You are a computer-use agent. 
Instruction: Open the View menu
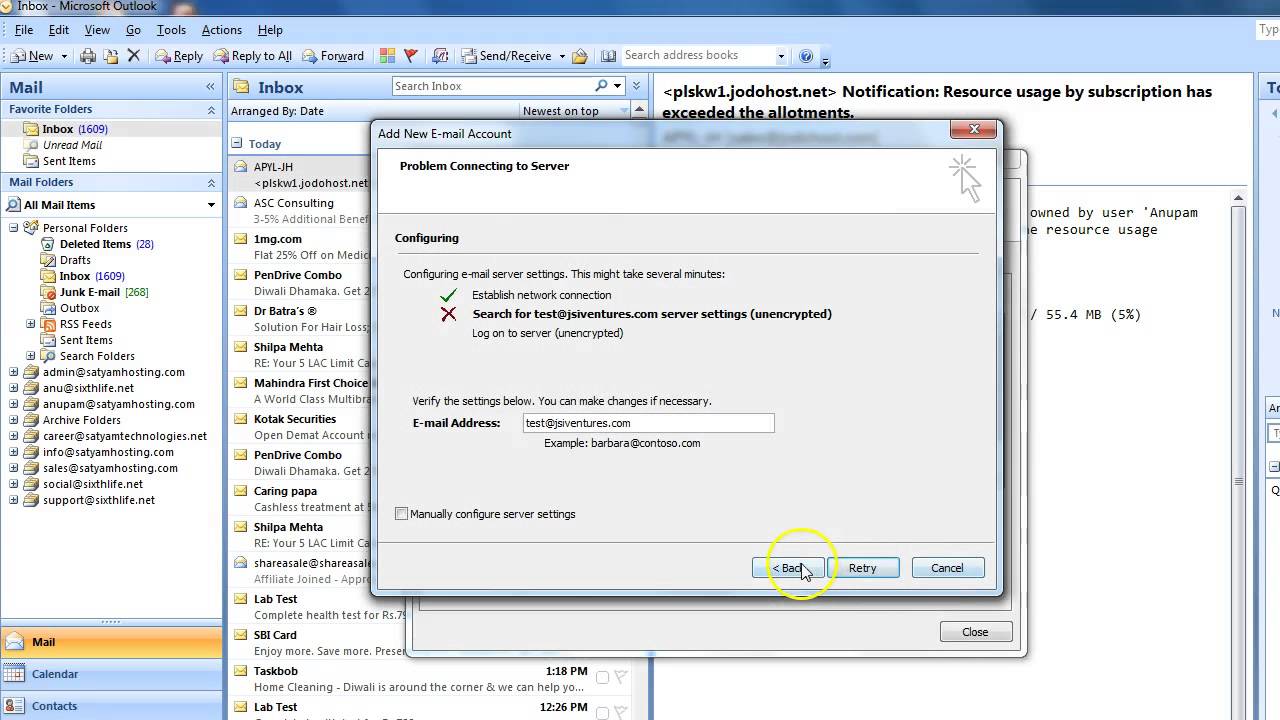97,30
